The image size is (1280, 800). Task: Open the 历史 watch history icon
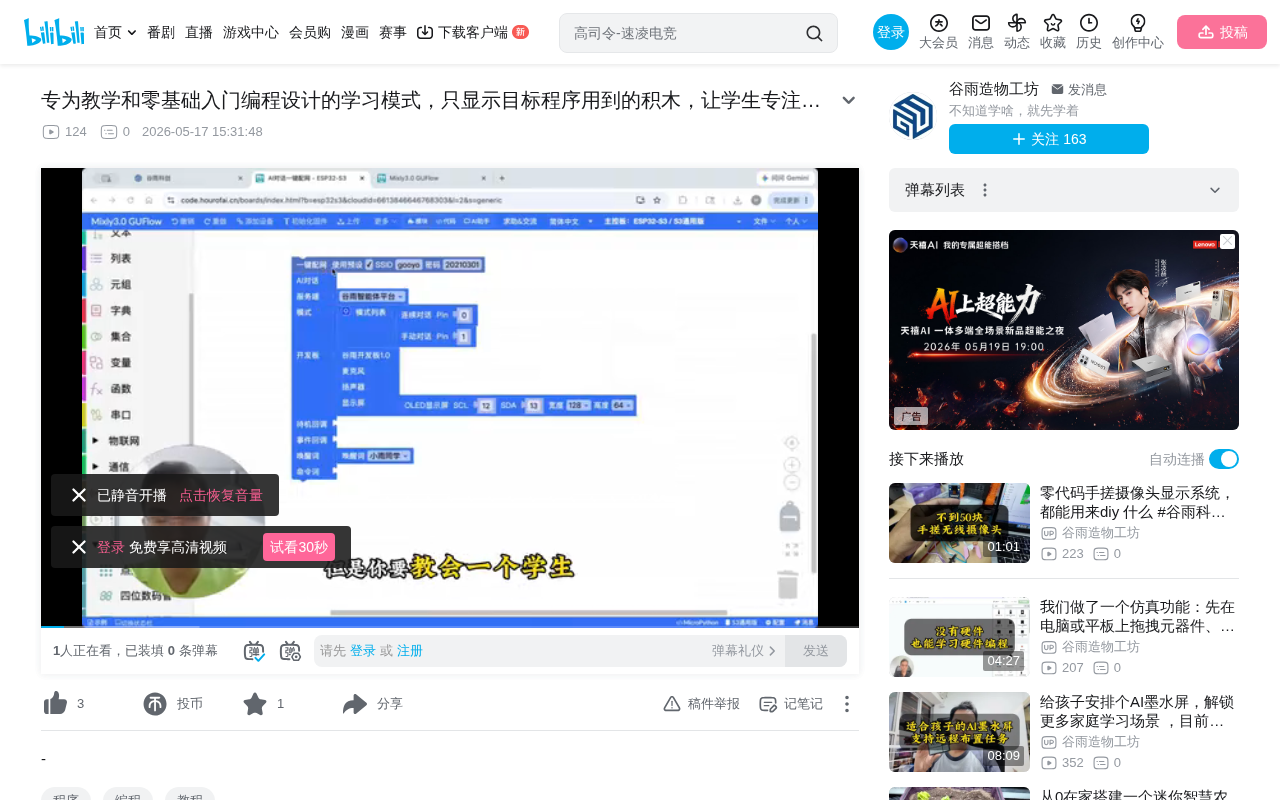point(1089,32)
